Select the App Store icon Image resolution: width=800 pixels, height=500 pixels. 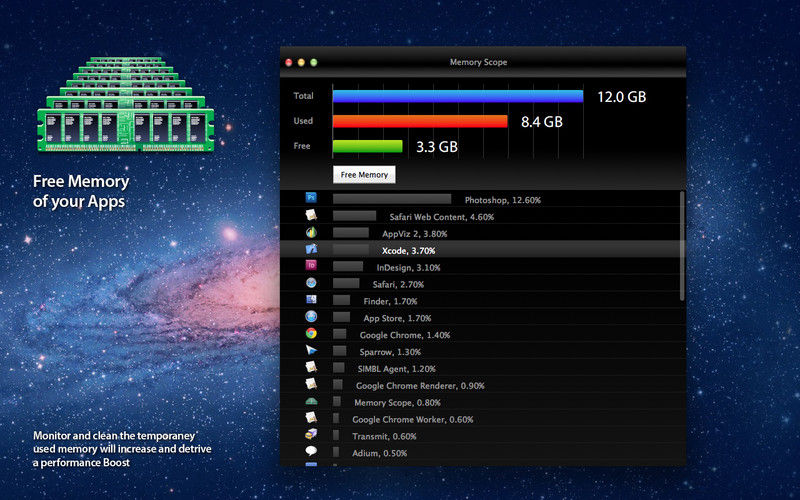(311, 317)
